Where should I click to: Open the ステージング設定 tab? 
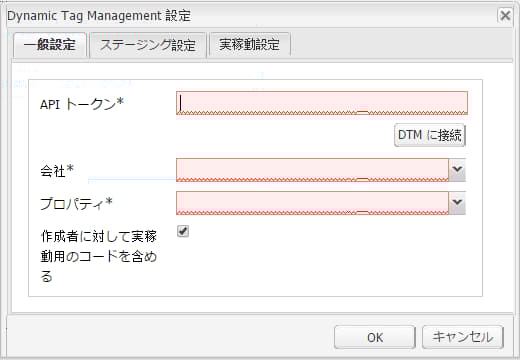coord(148,45)
